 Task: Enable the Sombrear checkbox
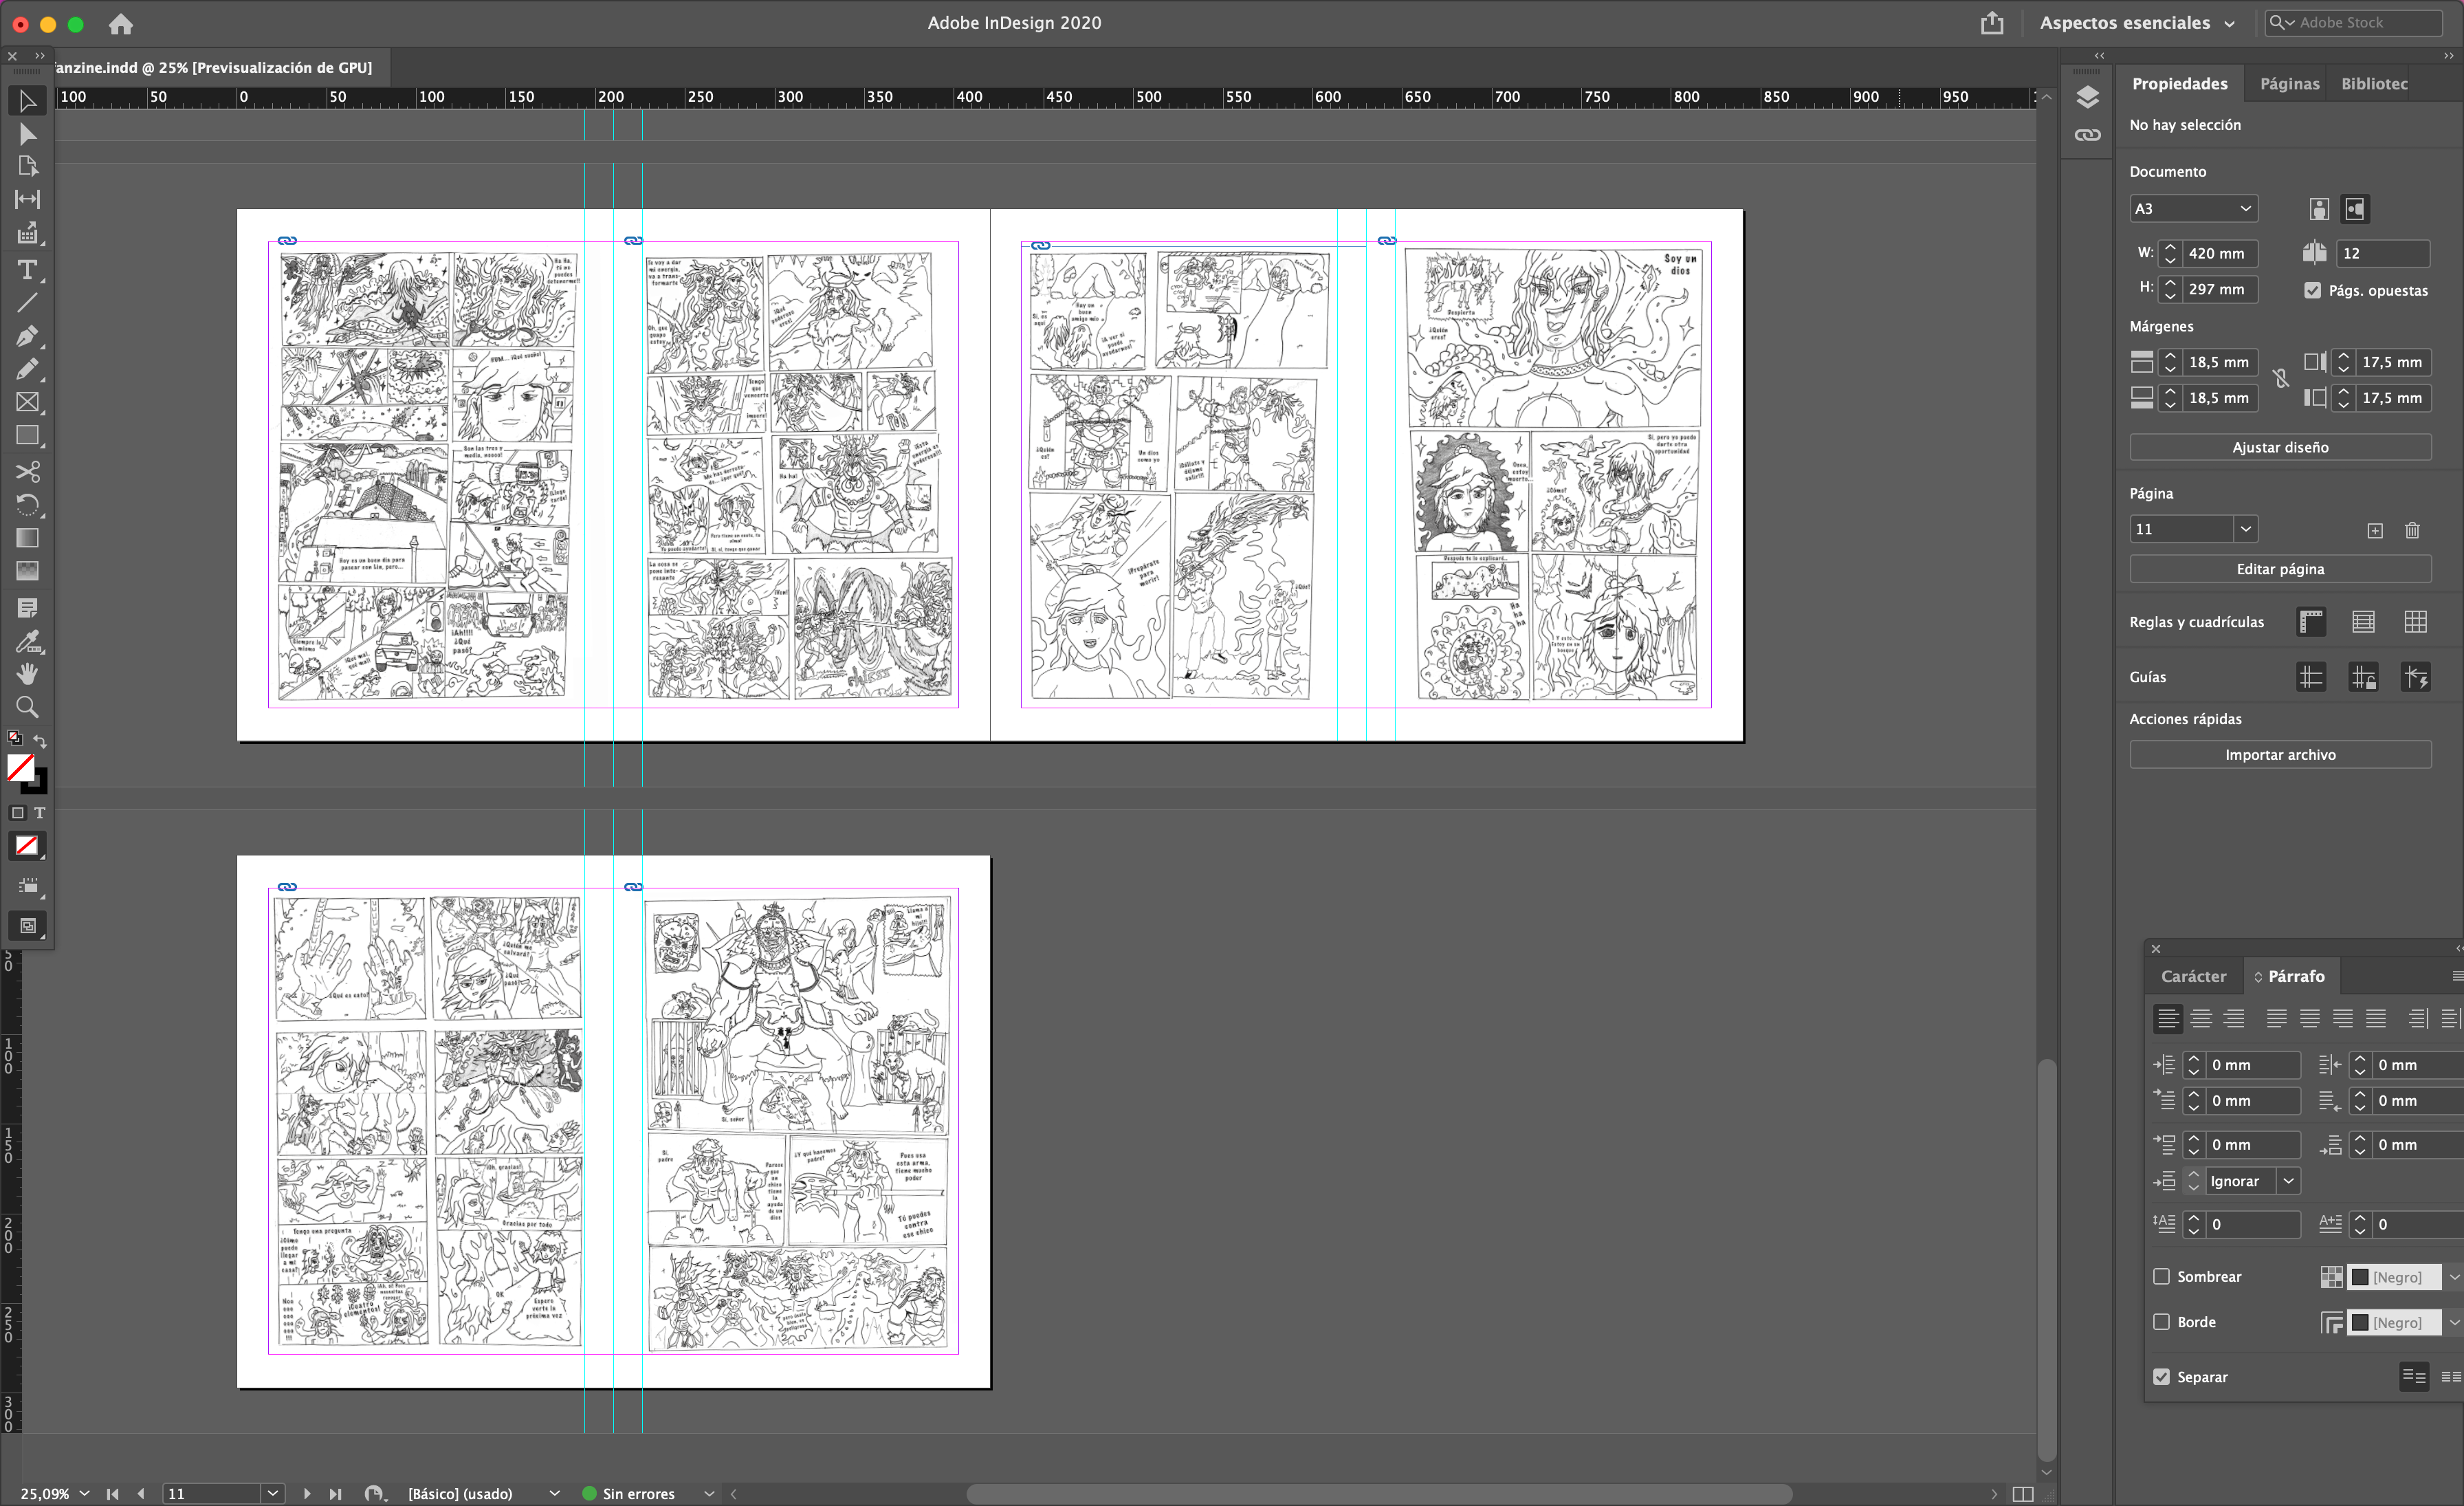click(x=2161, y=1276)
